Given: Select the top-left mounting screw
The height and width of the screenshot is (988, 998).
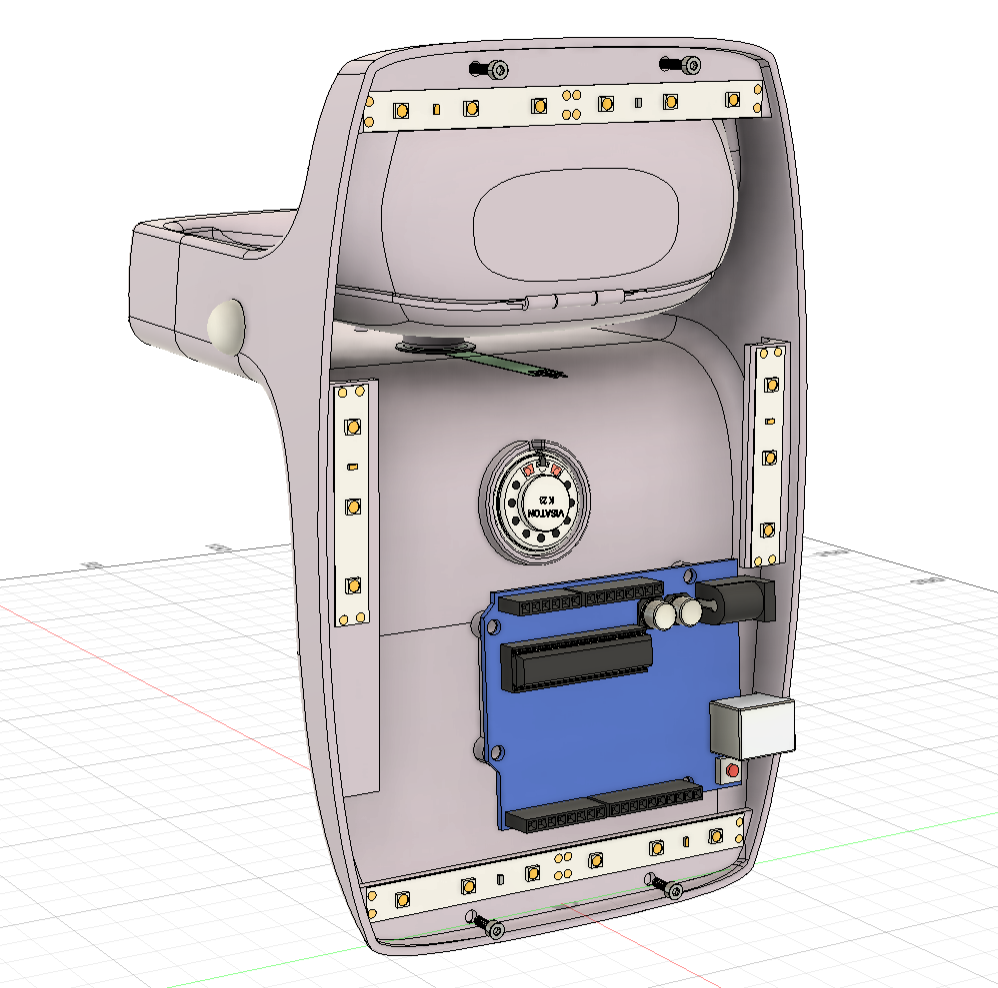Looking at the screenshot, I should [x=489, y=69].
